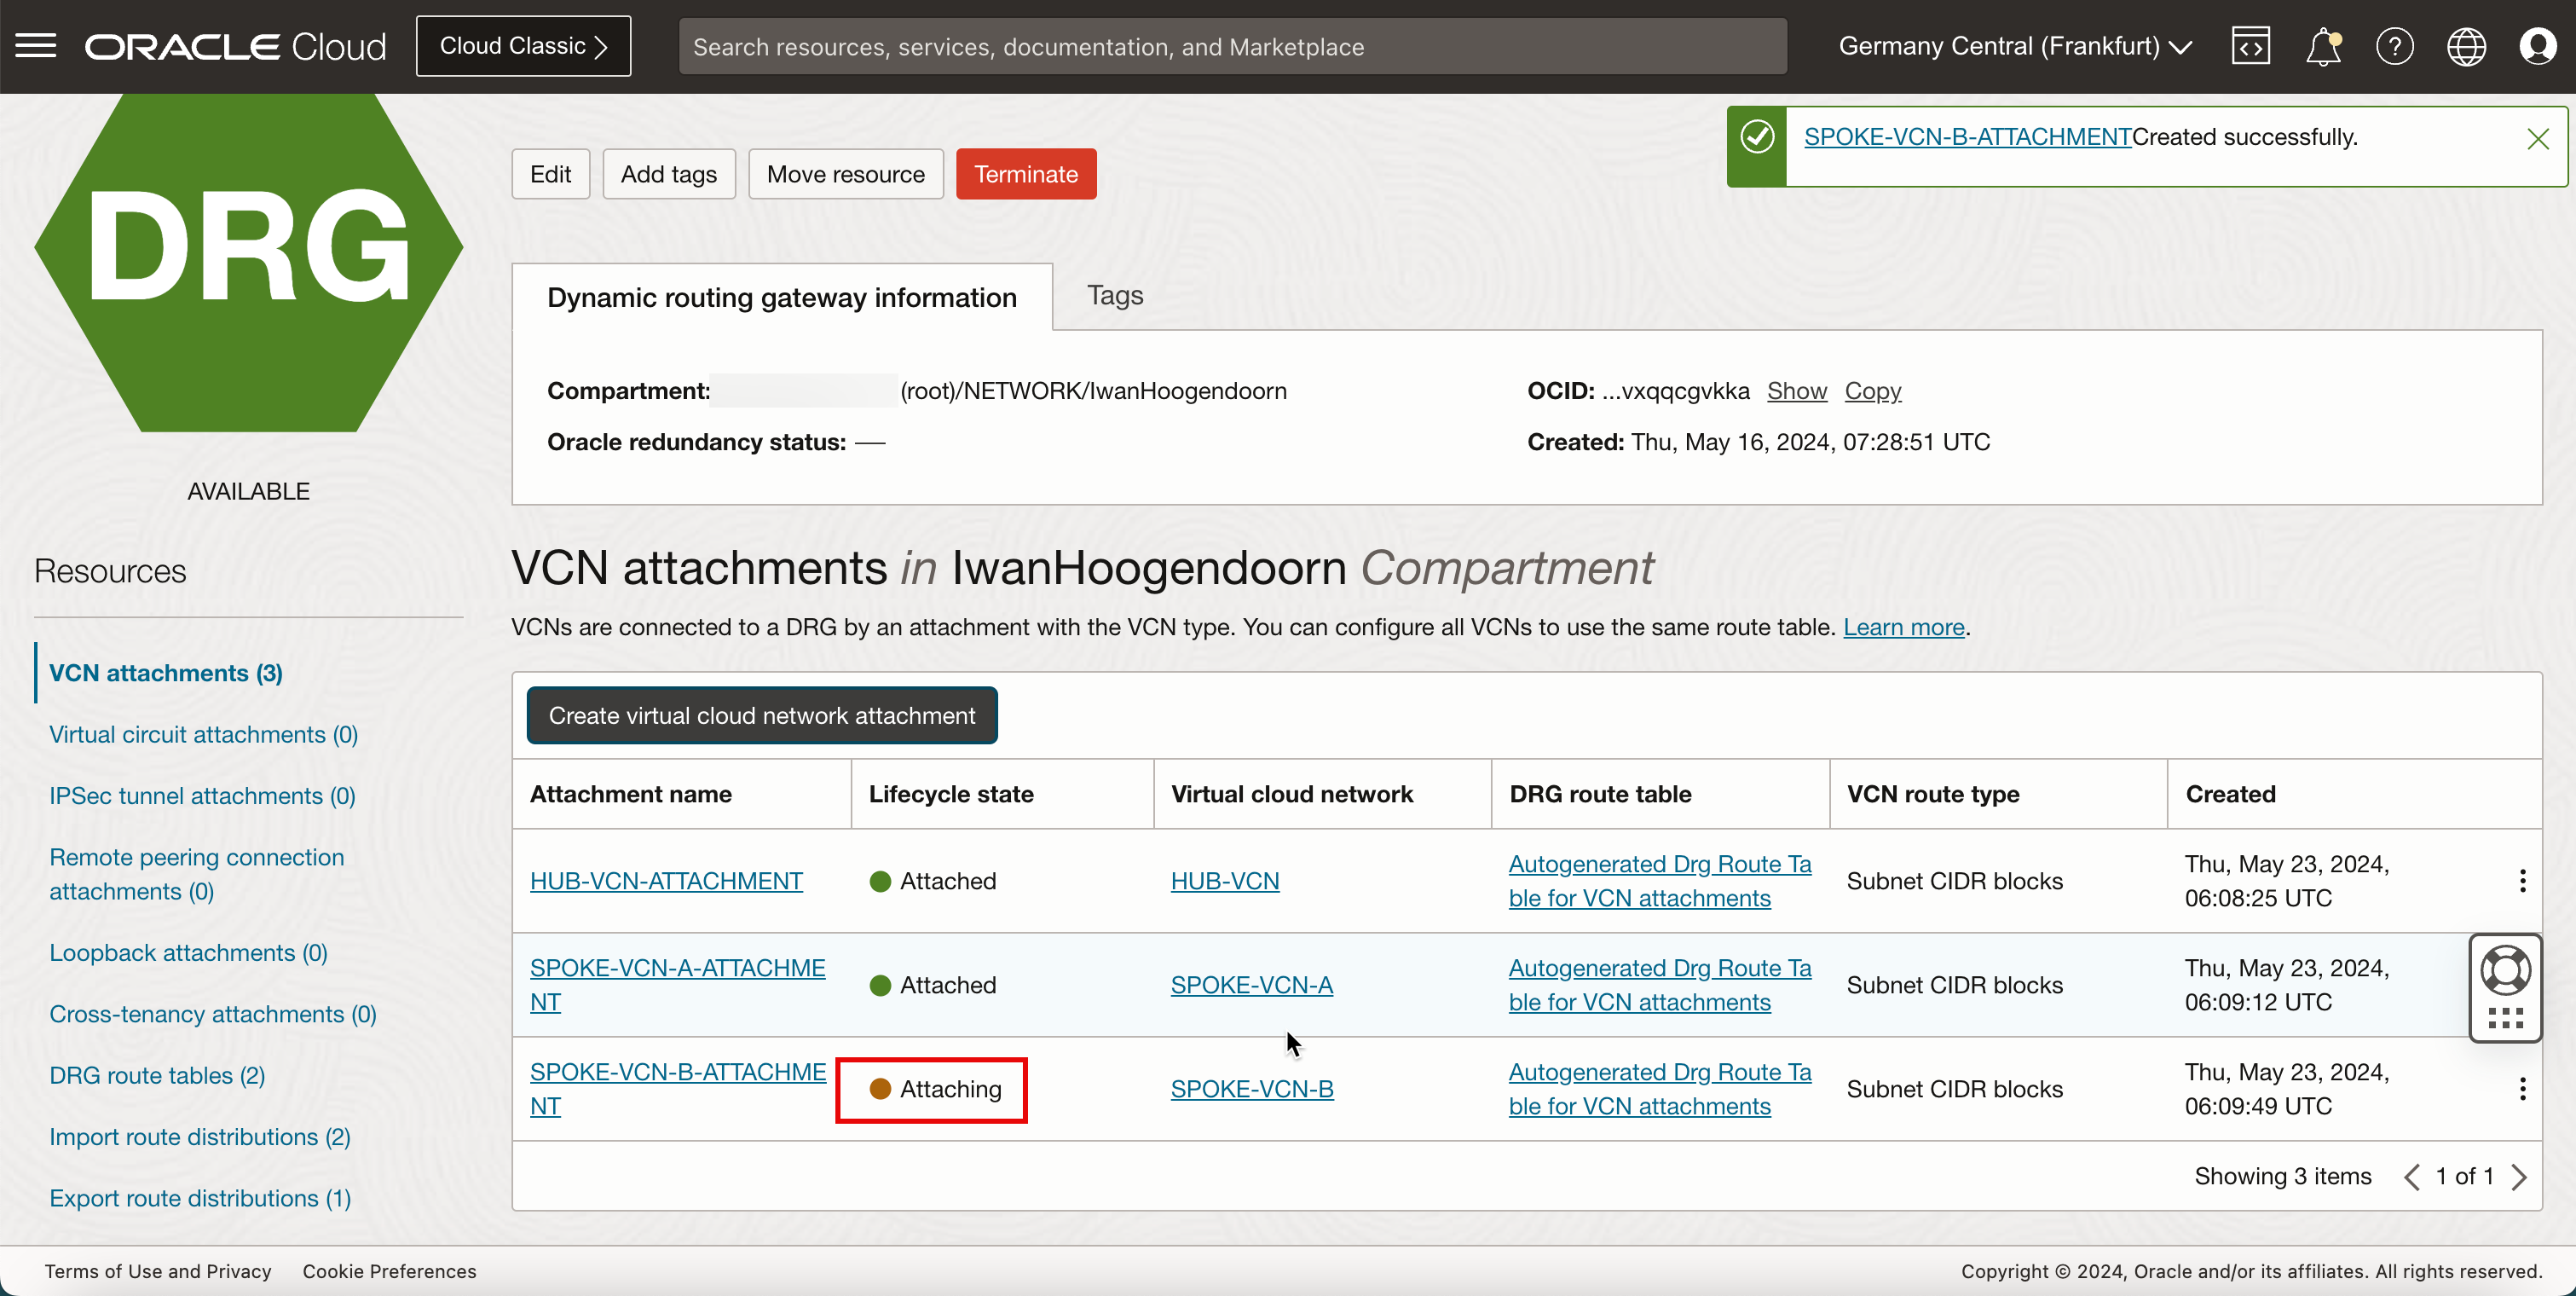Open the SPOKE-VCN-A network link
This screenshot has width=2576, height=1296.
coord(1251,984)
